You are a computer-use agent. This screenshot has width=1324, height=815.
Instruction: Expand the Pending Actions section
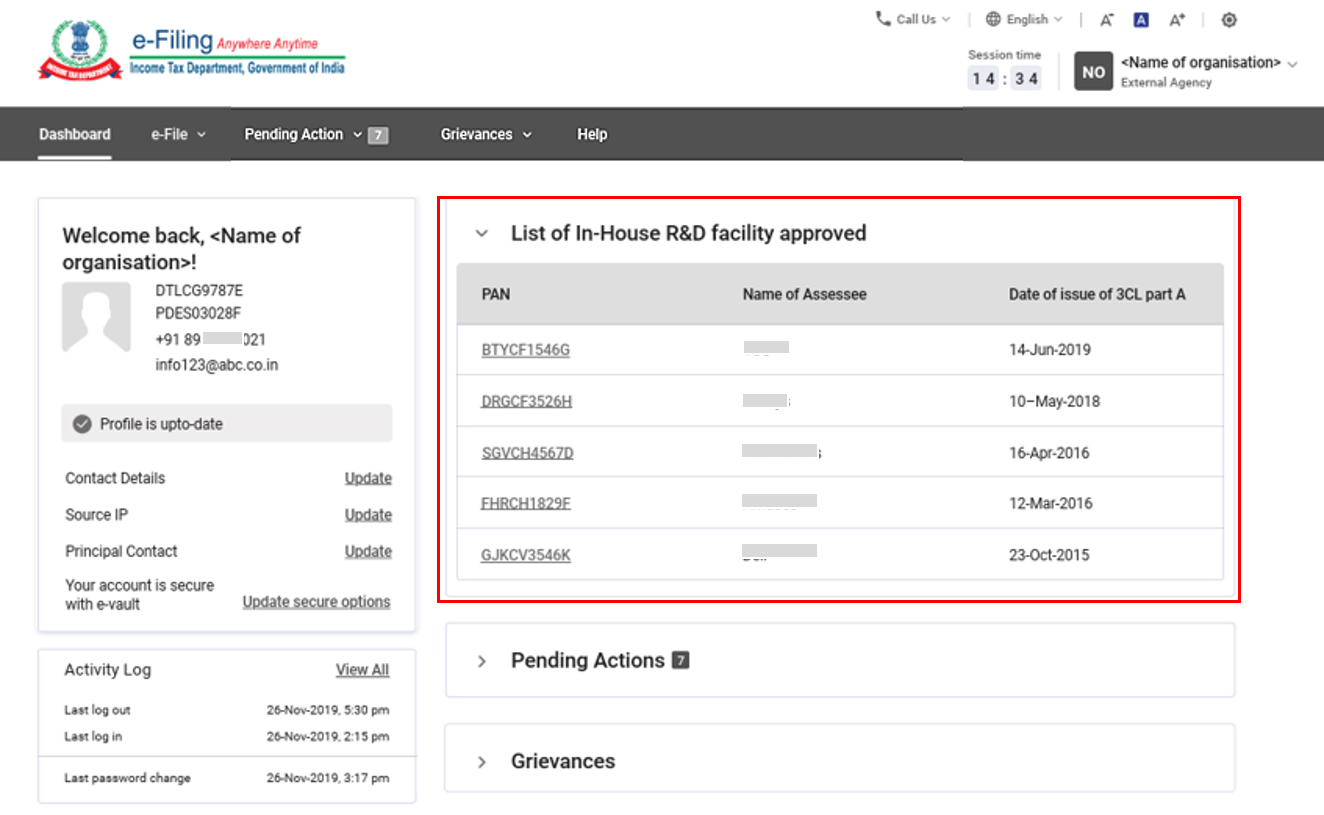click(482, 661)
